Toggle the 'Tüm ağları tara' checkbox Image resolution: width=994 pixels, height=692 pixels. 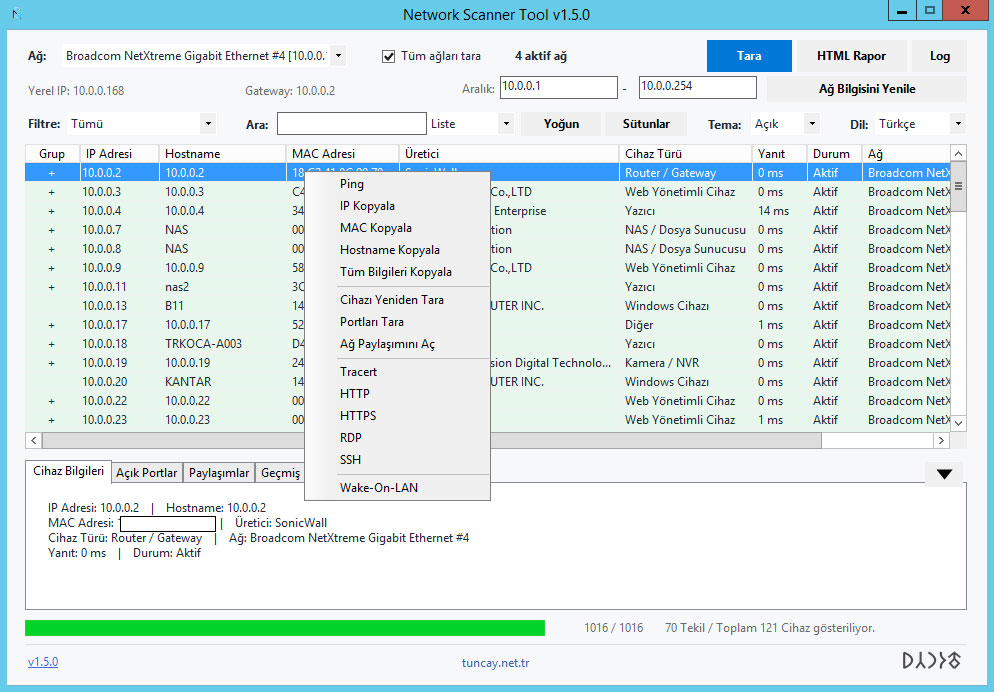tap(389, 56)
